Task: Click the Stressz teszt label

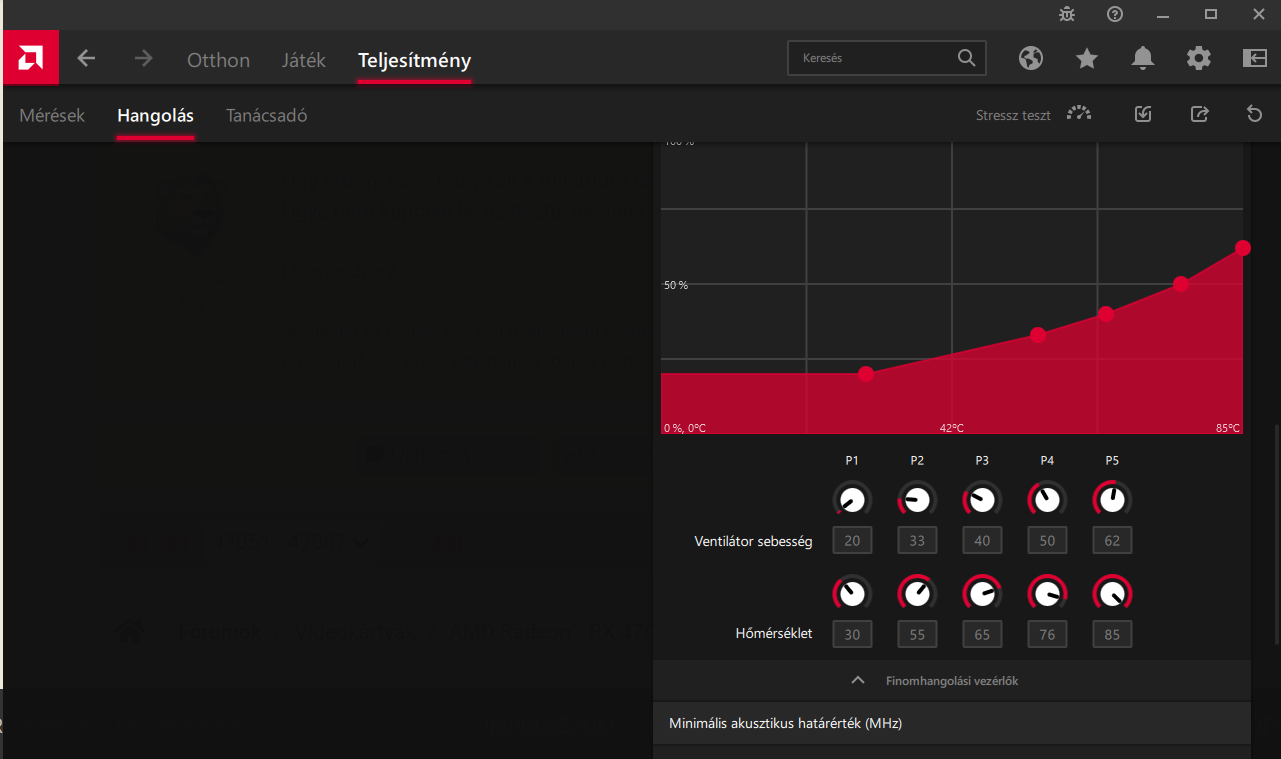Action: coord(1013,115)
